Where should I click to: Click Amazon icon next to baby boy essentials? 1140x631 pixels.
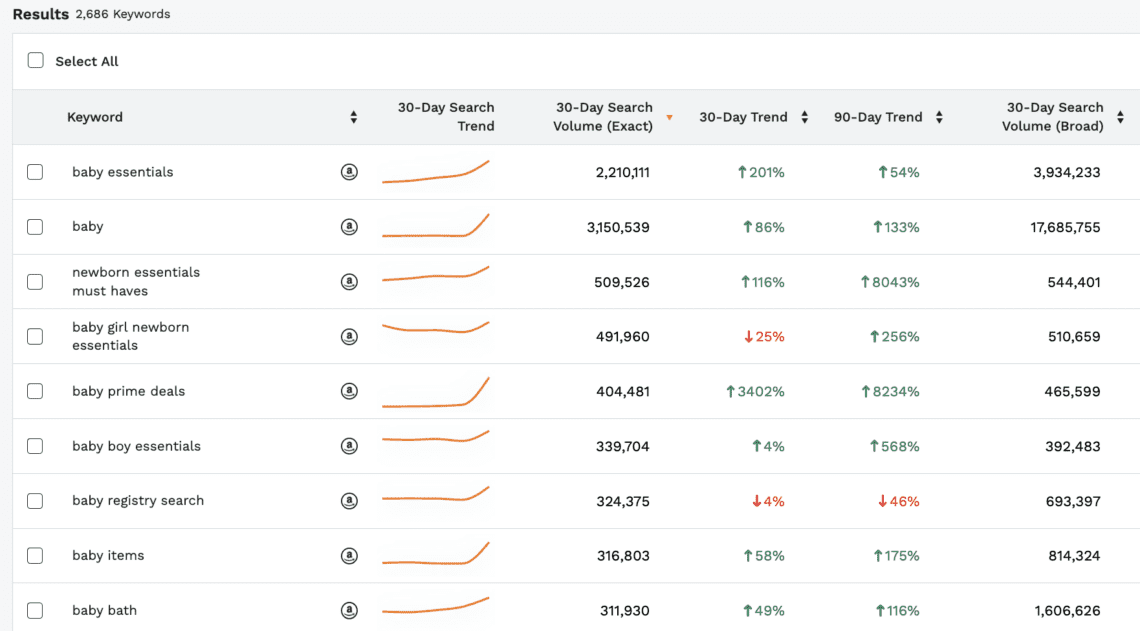coord(349,446)
